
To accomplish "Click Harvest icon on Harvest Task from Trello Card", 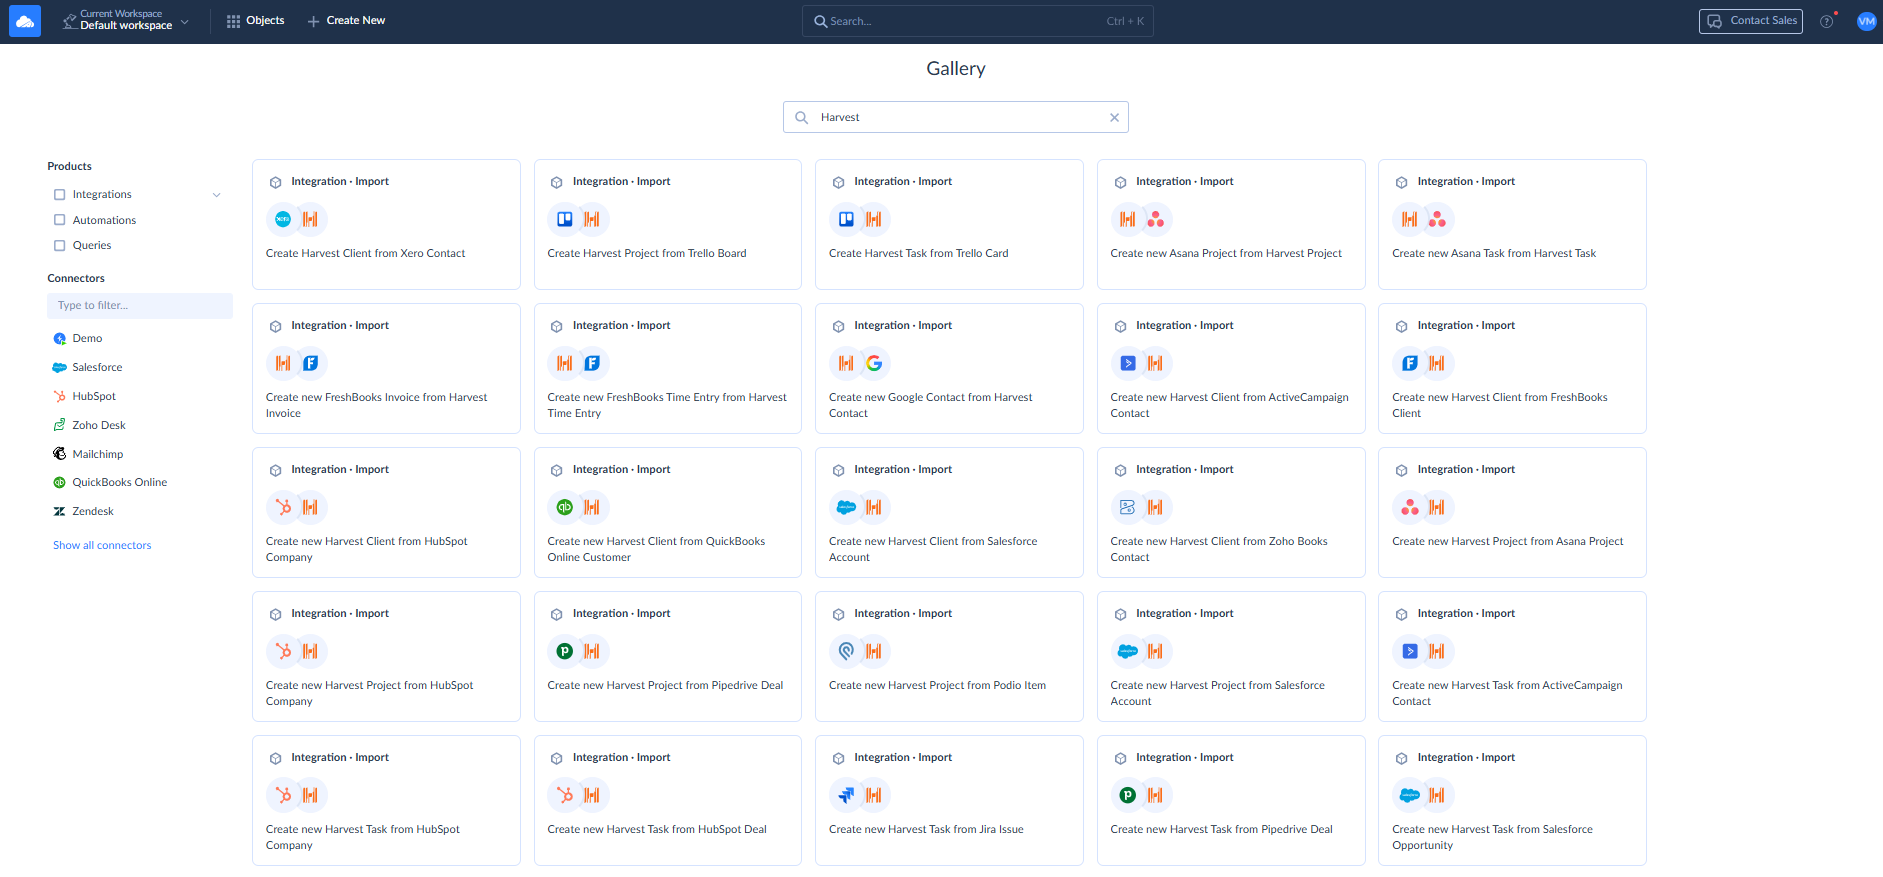I will point(874,219).
